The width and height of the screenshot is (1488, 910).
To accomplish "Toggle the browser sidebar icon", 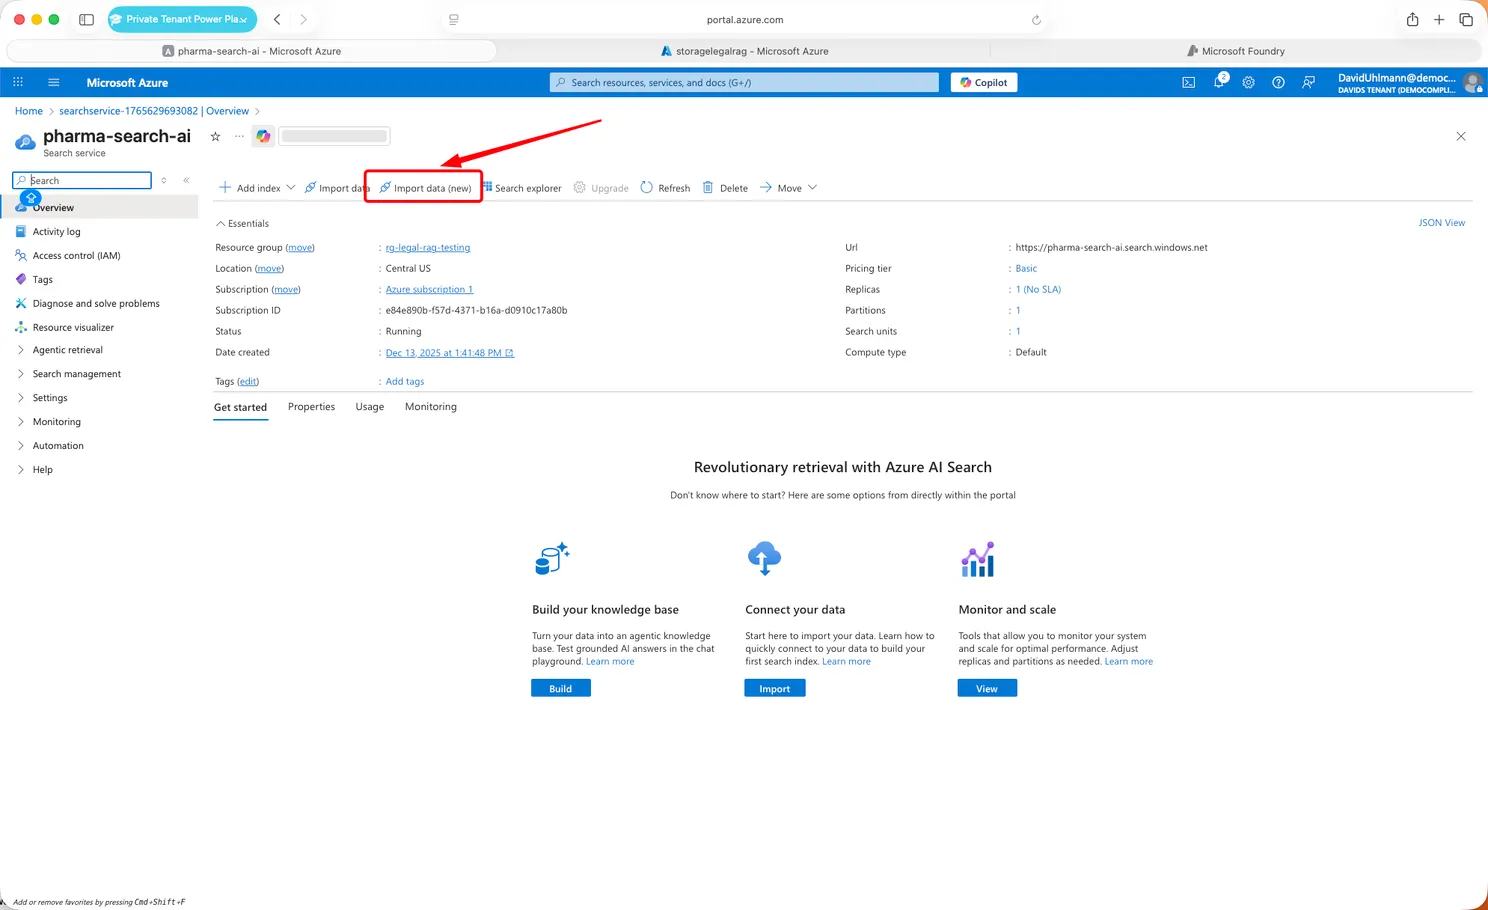I will [x=86, y=19].
